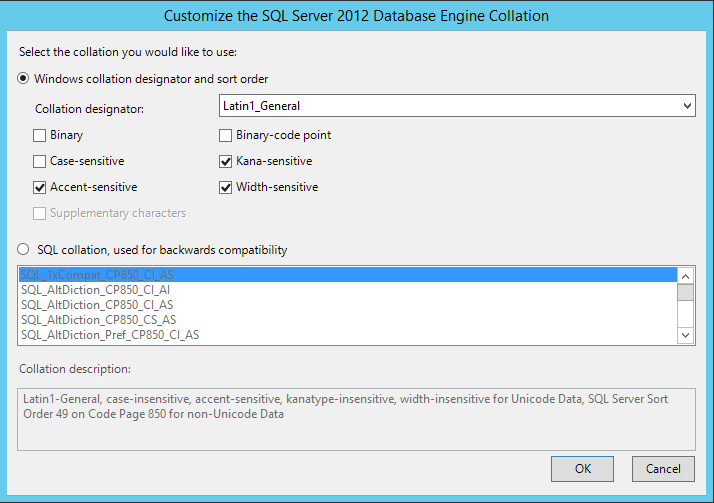Select SQL collation backwards compatibility radio button

click(x=23, y=249)
